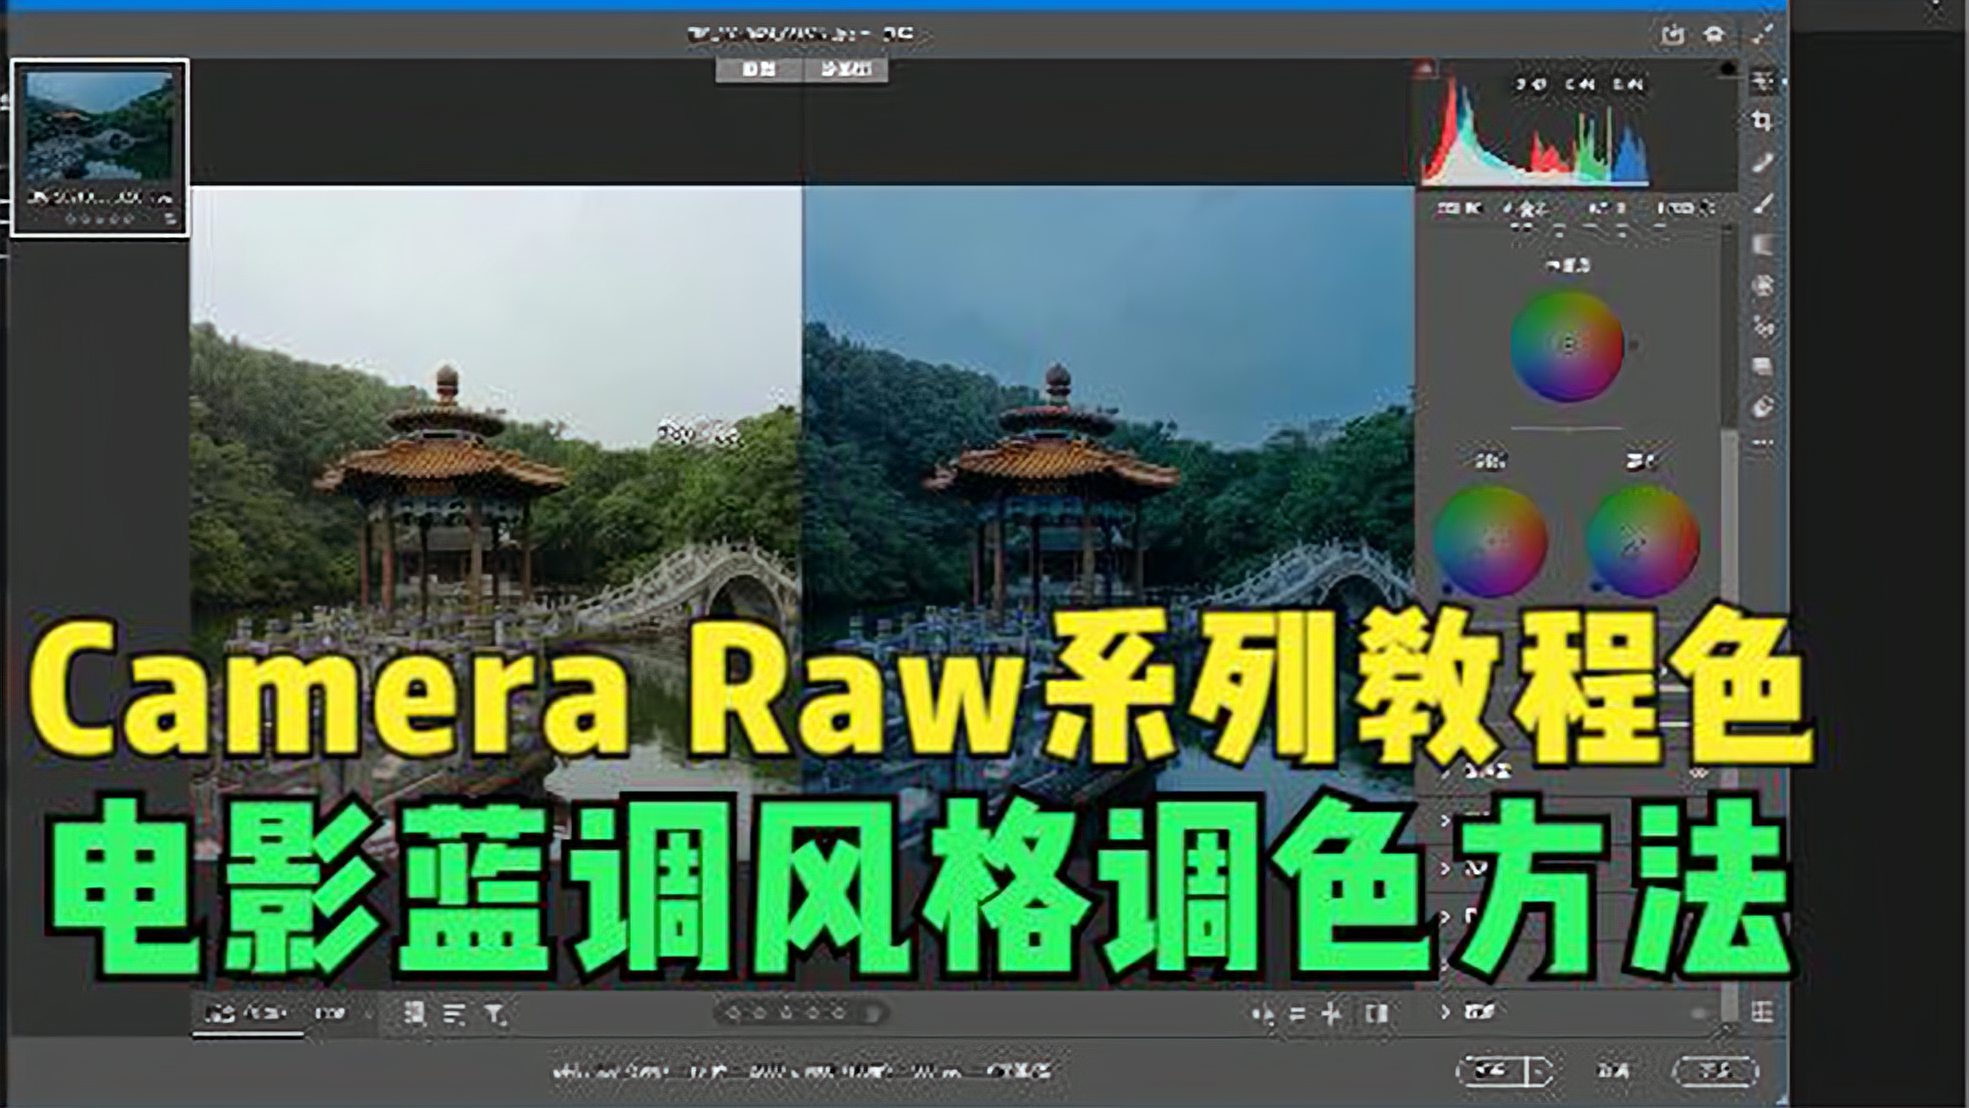Toggle highlight clipping warning in histogram
The image size is (1969, 1108).
pos(1727,69)
